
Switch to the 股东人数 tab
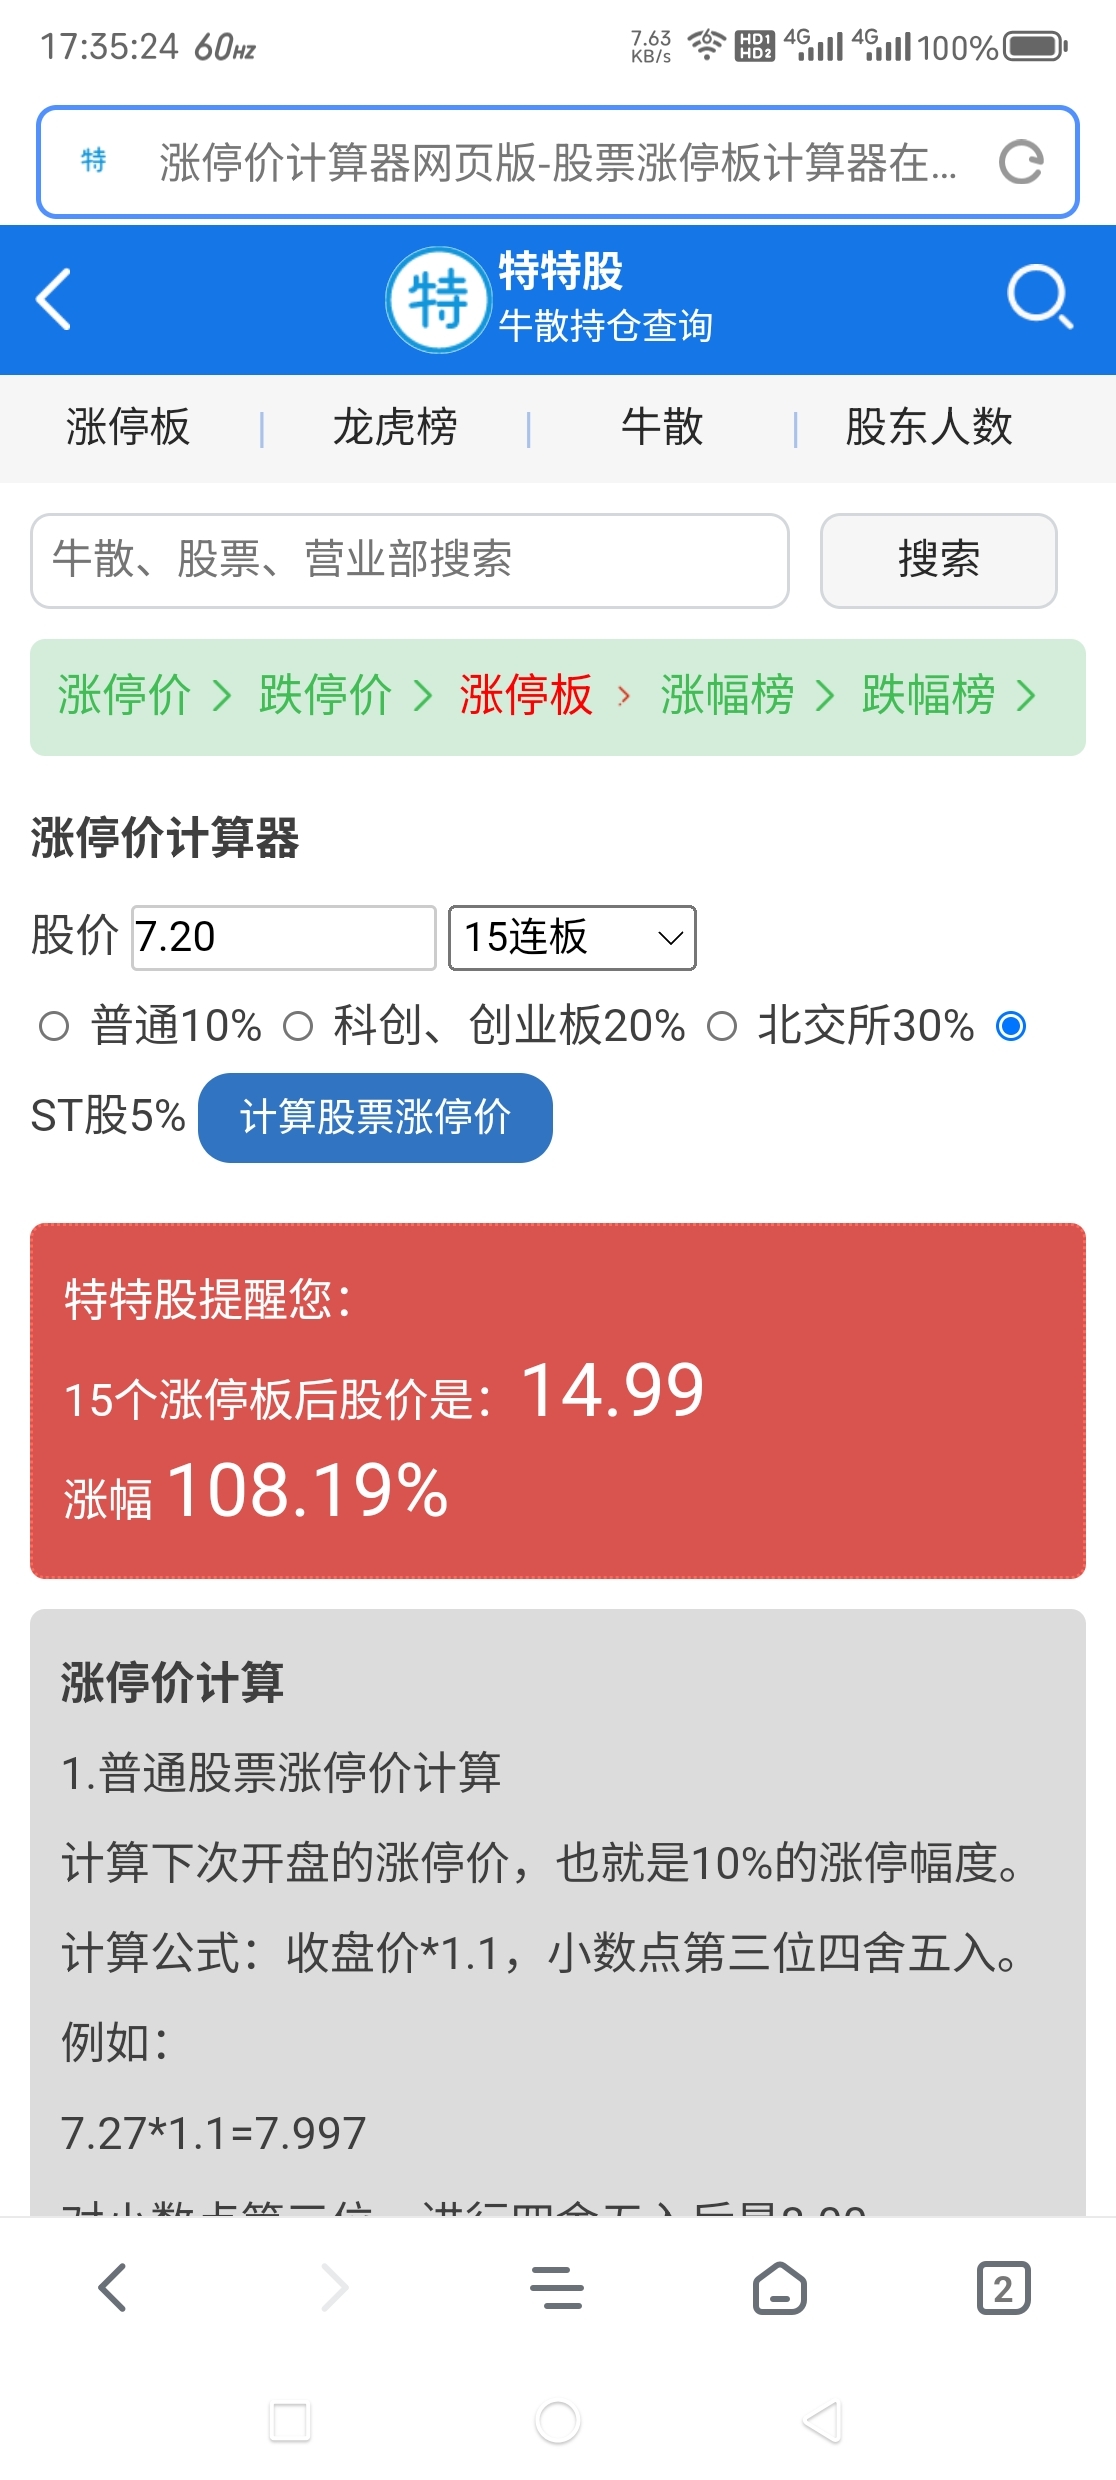point(929,428)
